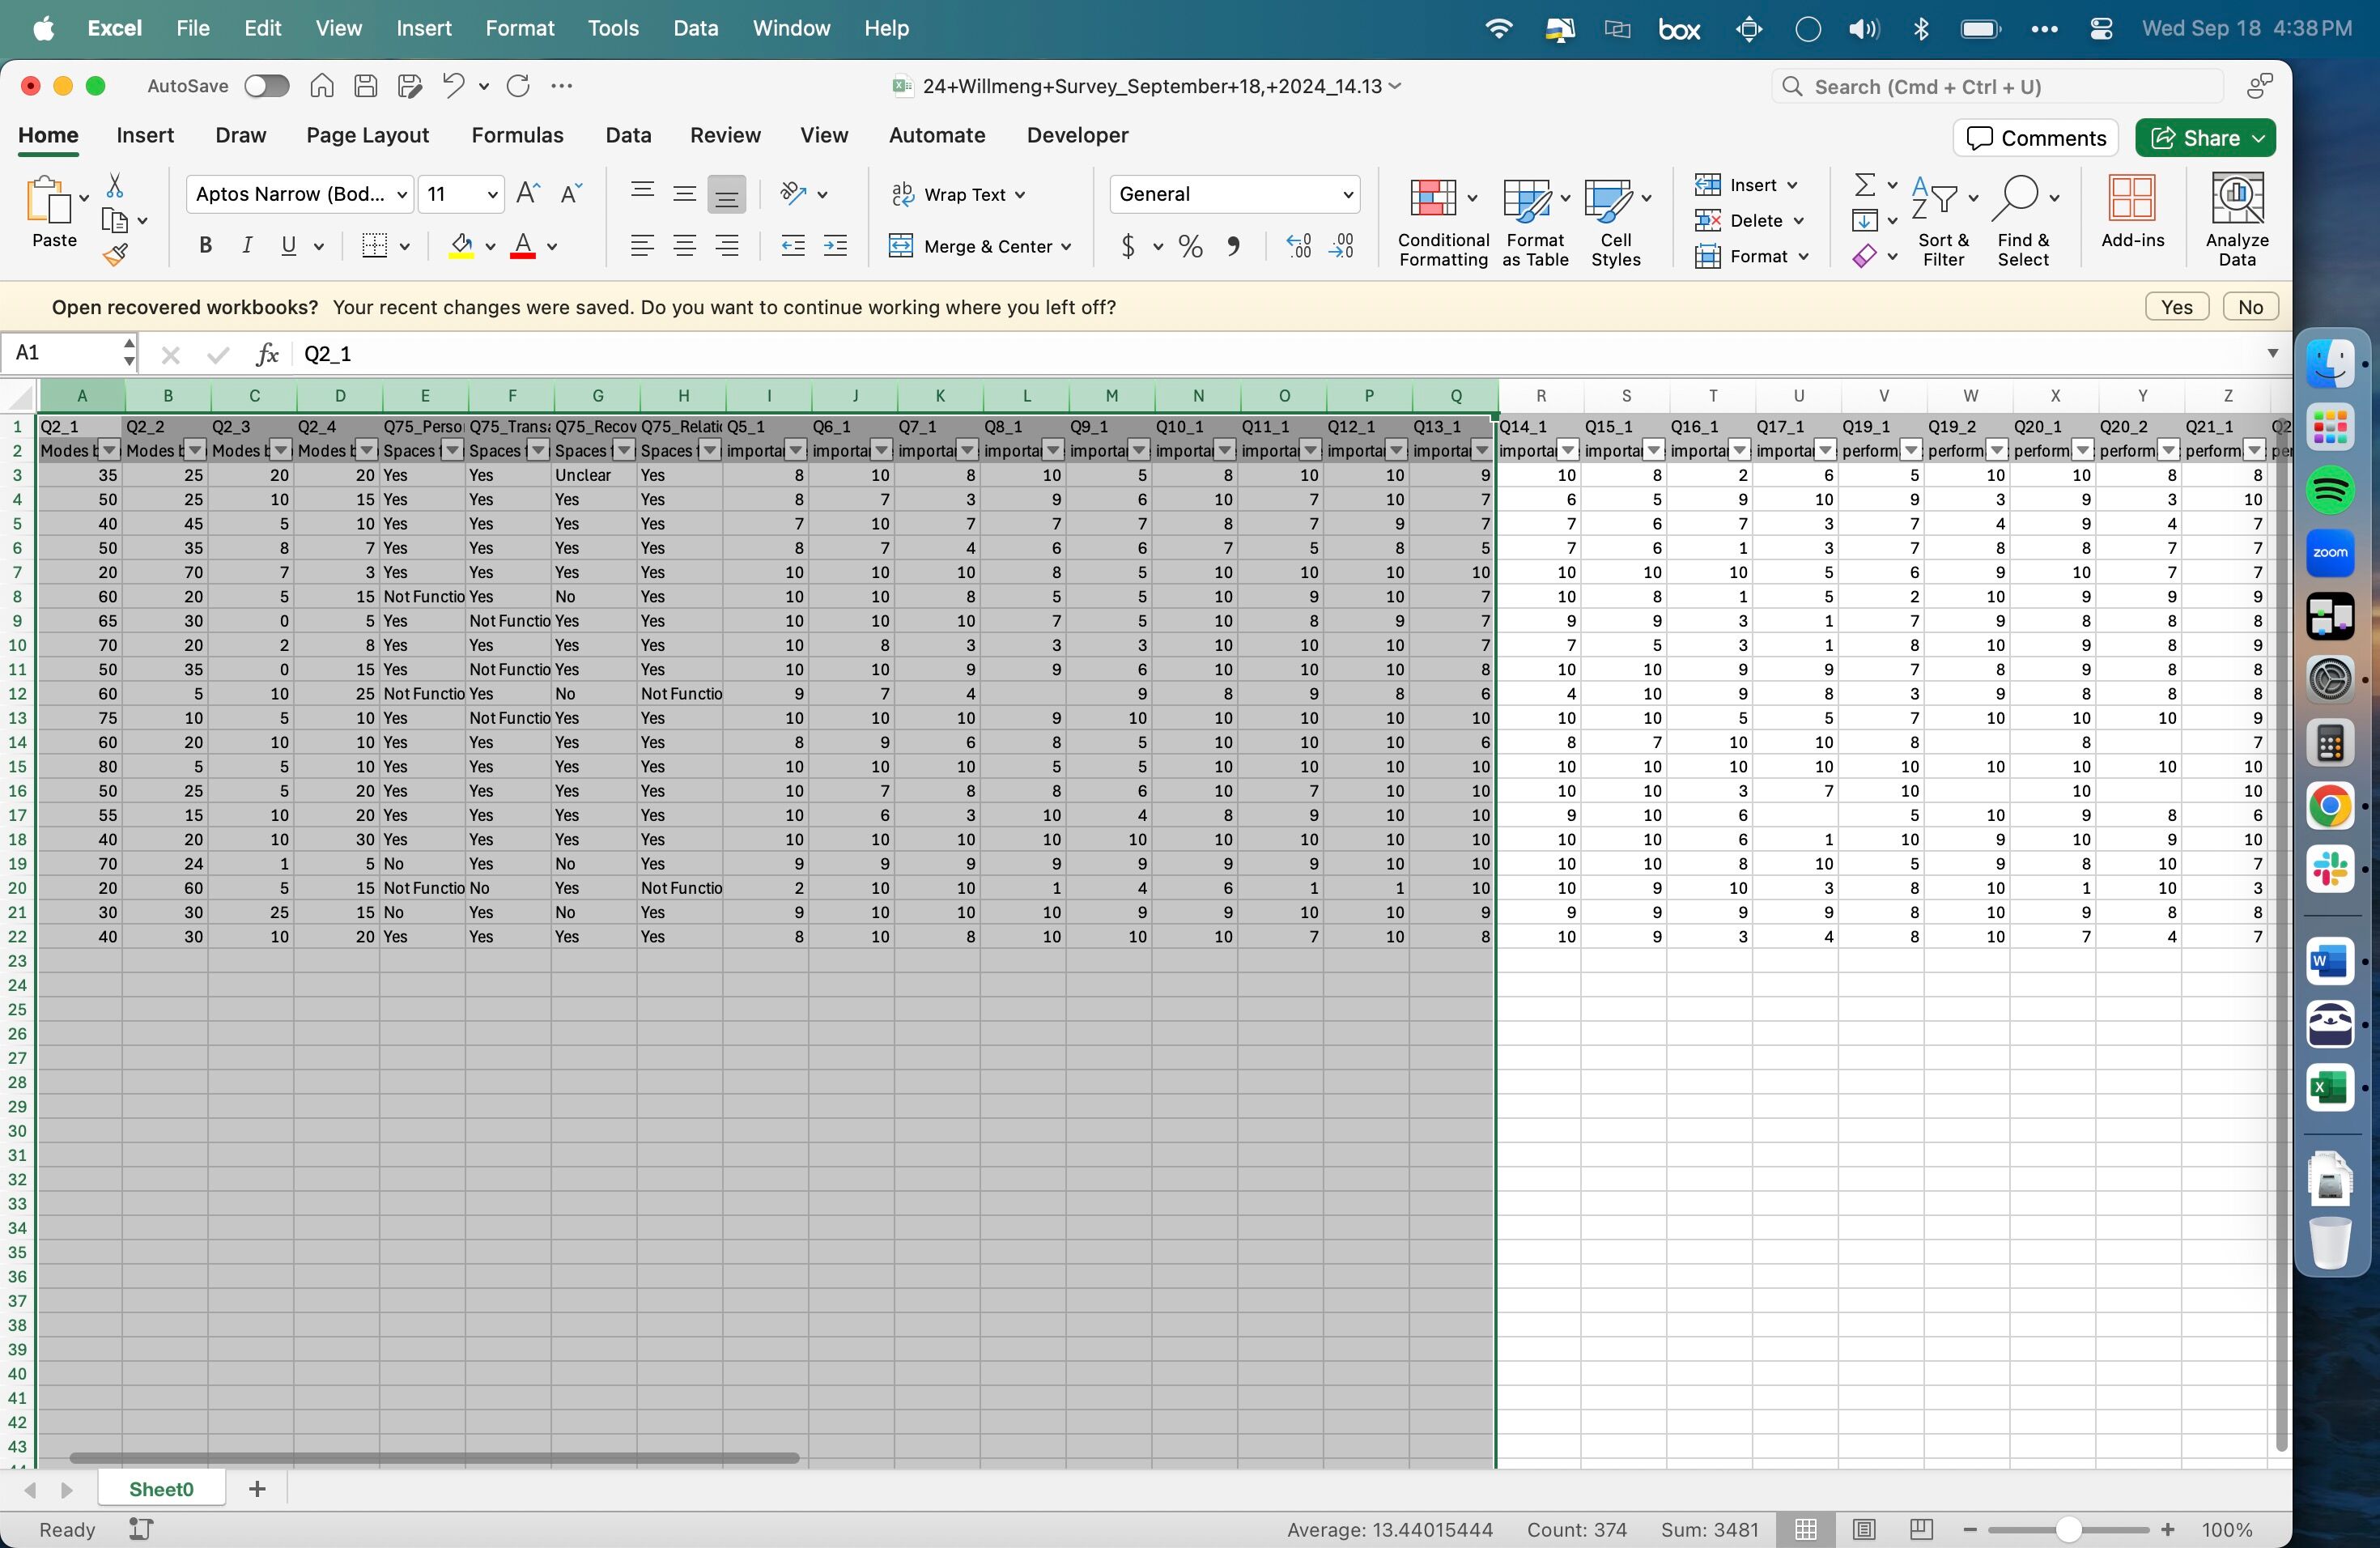Click the Percent Style icon

[x=1190, y=246]
